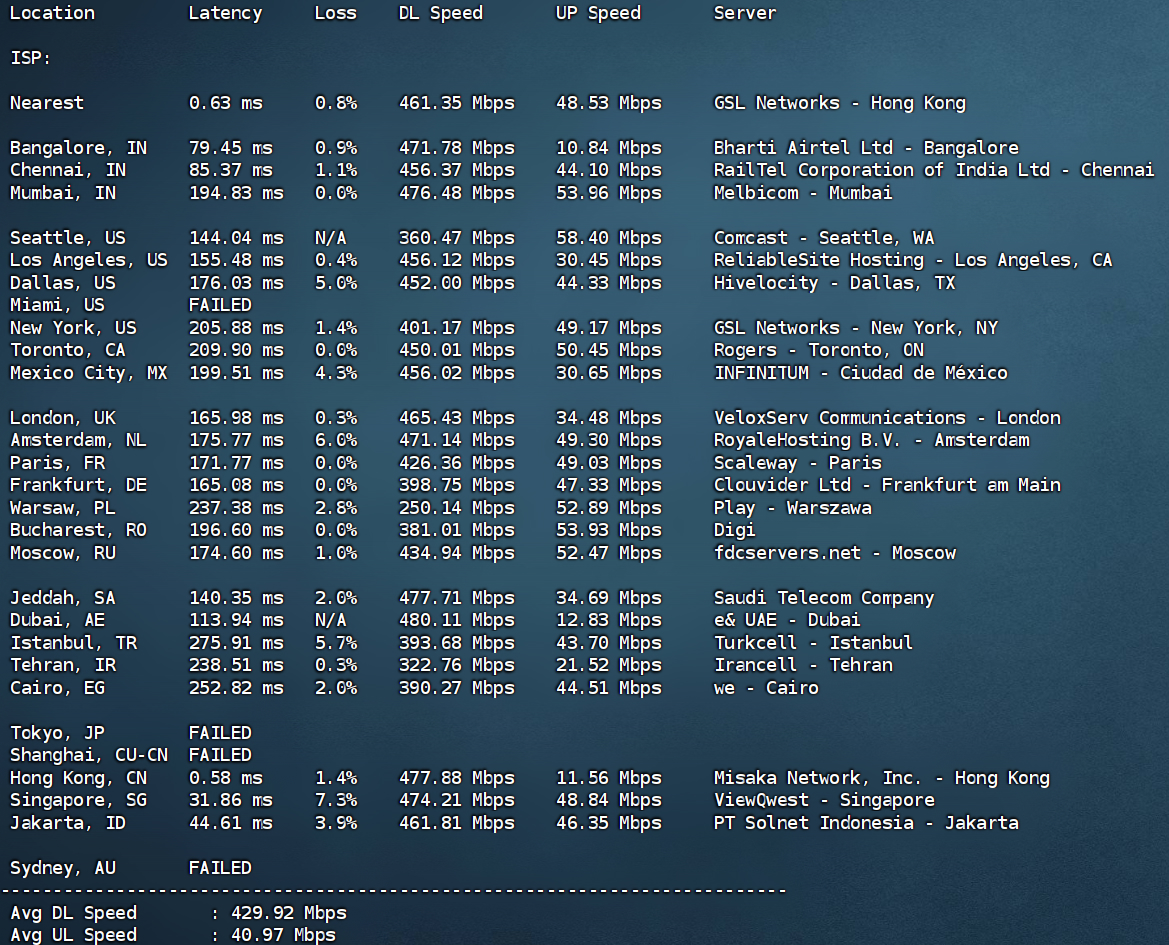Click "Mumbai, IN" location
This screenshot has width=1169, height=945.
click(x=63, y=193)
